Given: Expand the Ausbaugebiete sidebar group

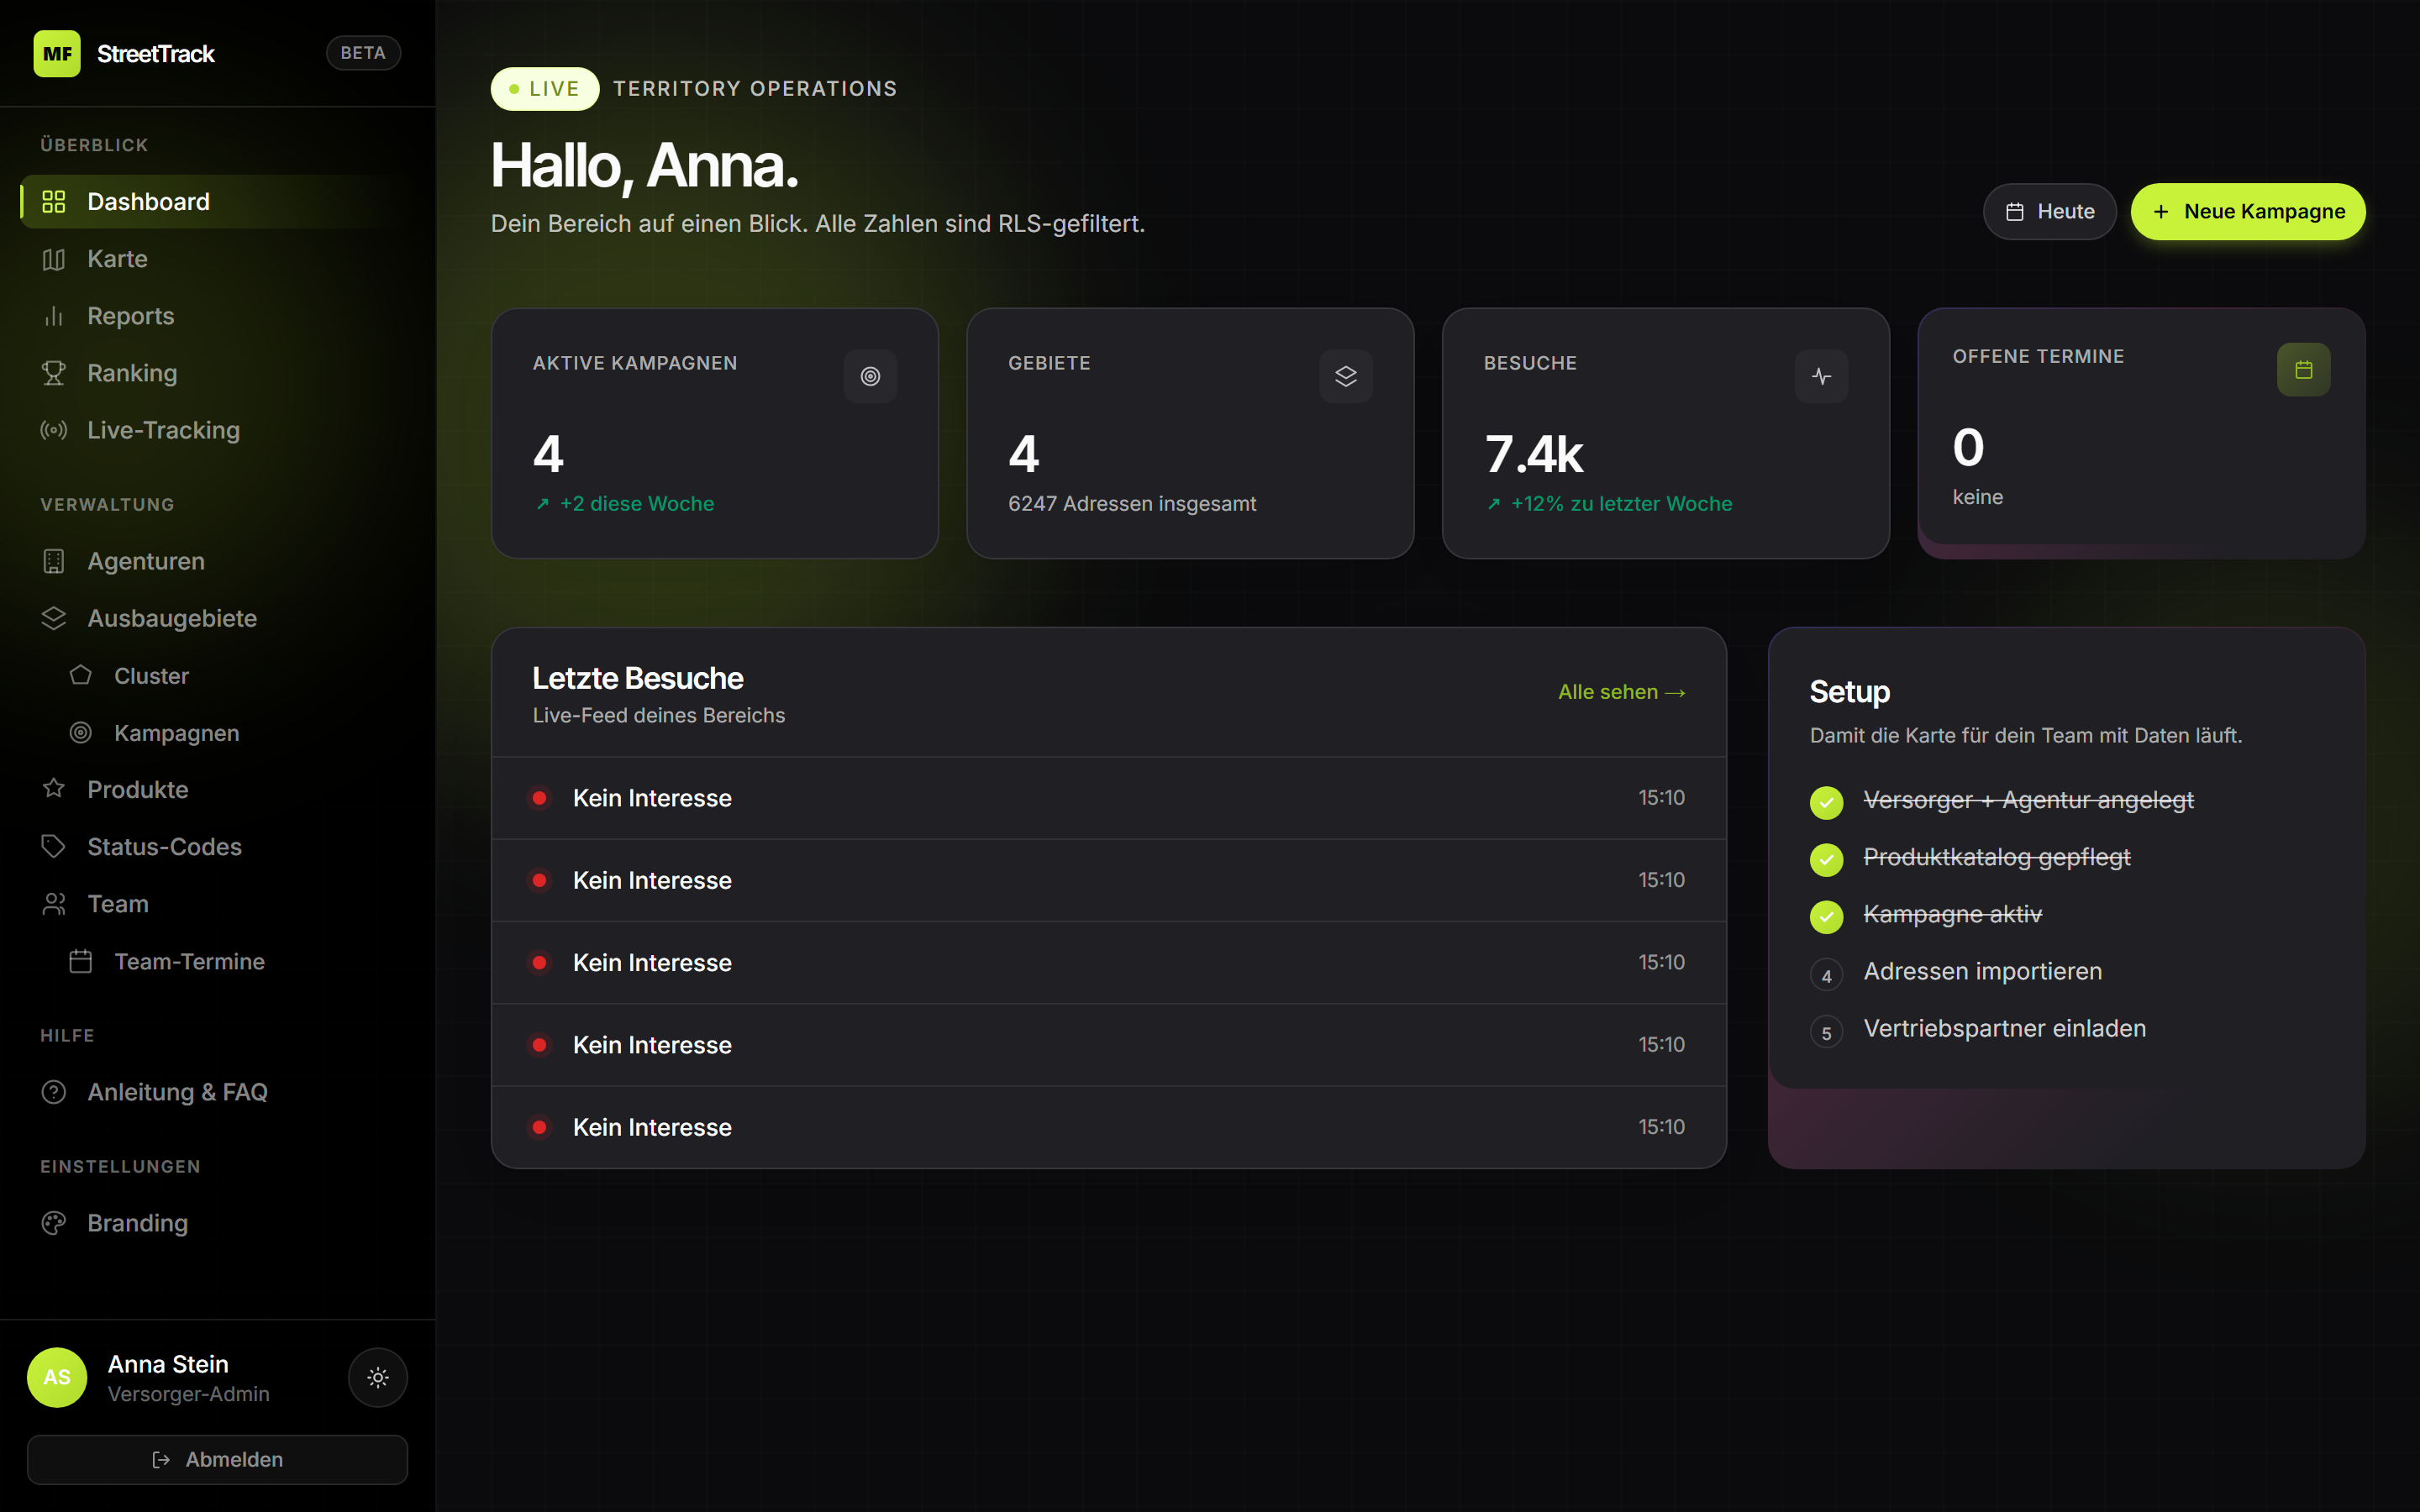Looking at the screenshot, I should pyautogui.click(x=172, y=618).
